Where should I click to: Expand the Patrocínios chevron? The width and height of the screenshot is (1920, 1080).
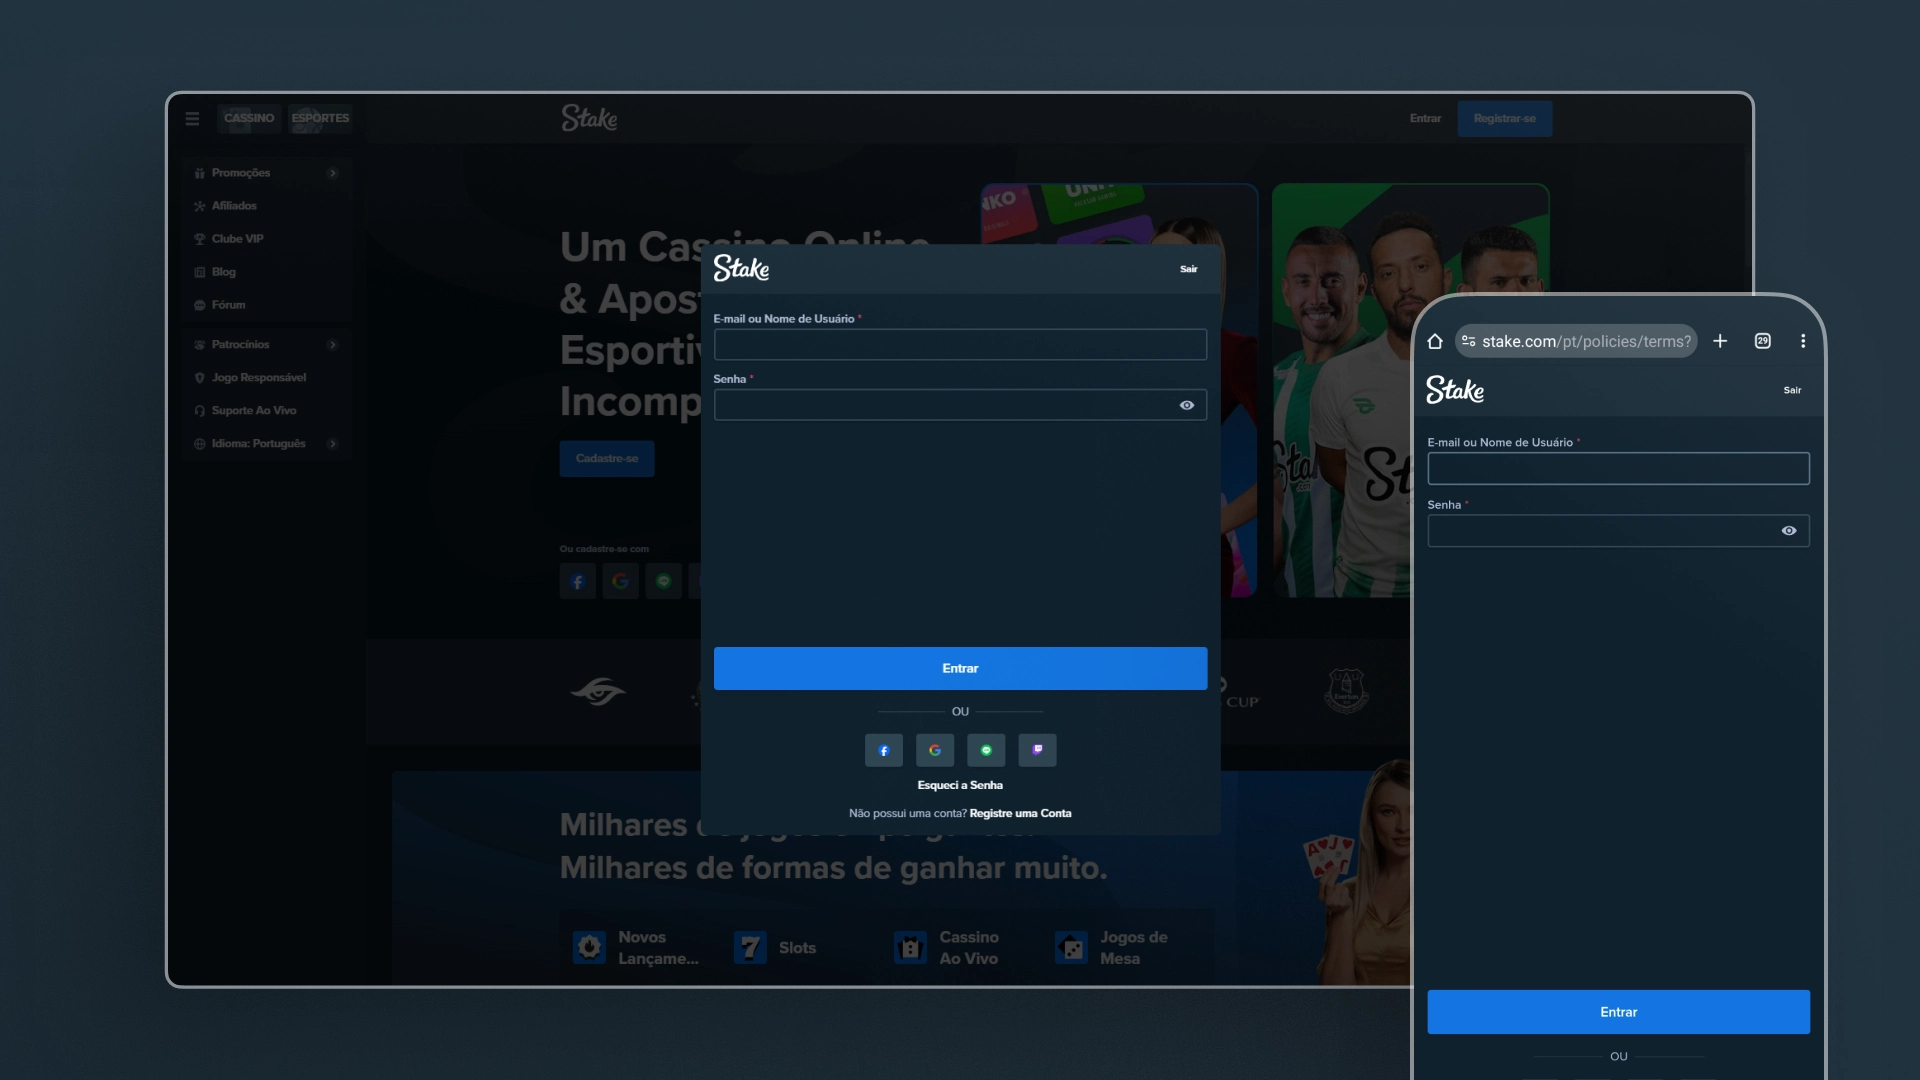coord(333,344)
